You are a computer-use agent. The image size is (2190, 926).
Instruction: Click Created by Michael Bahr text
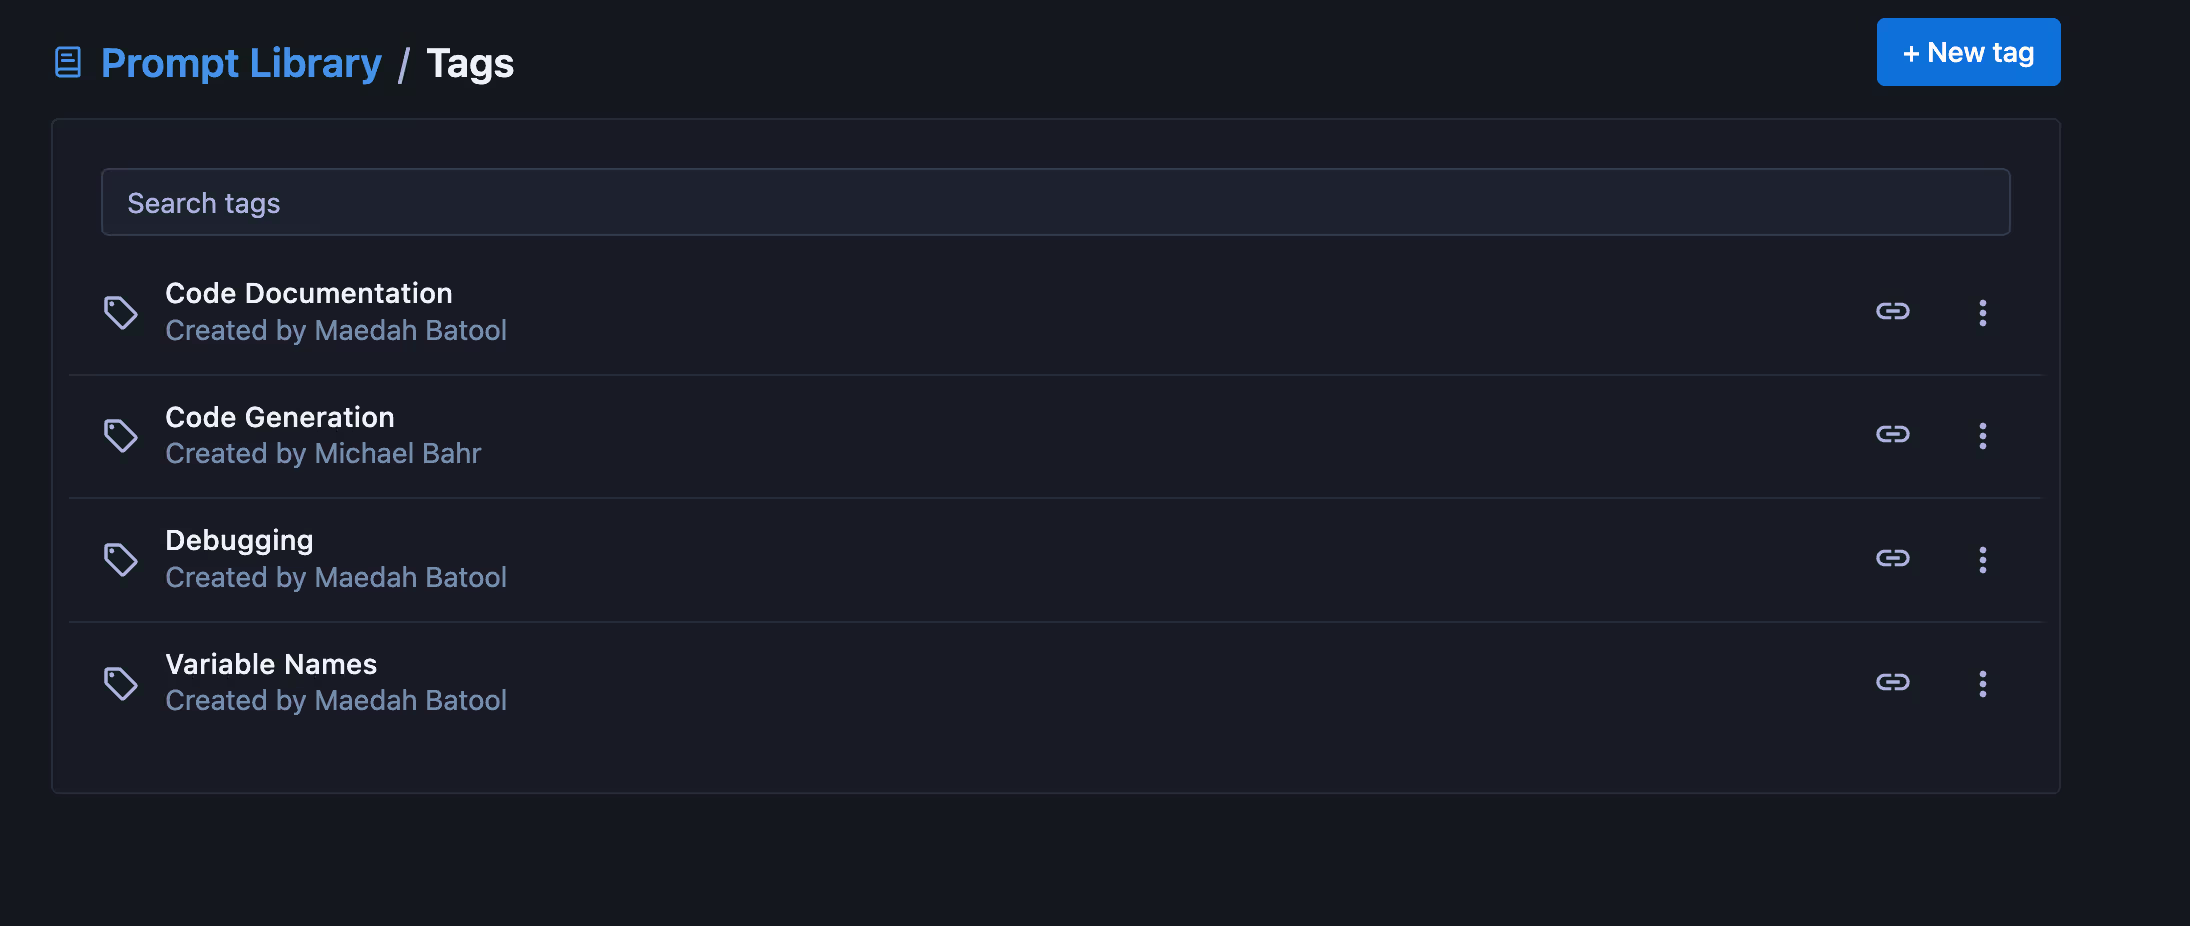[x=322, y=452]
